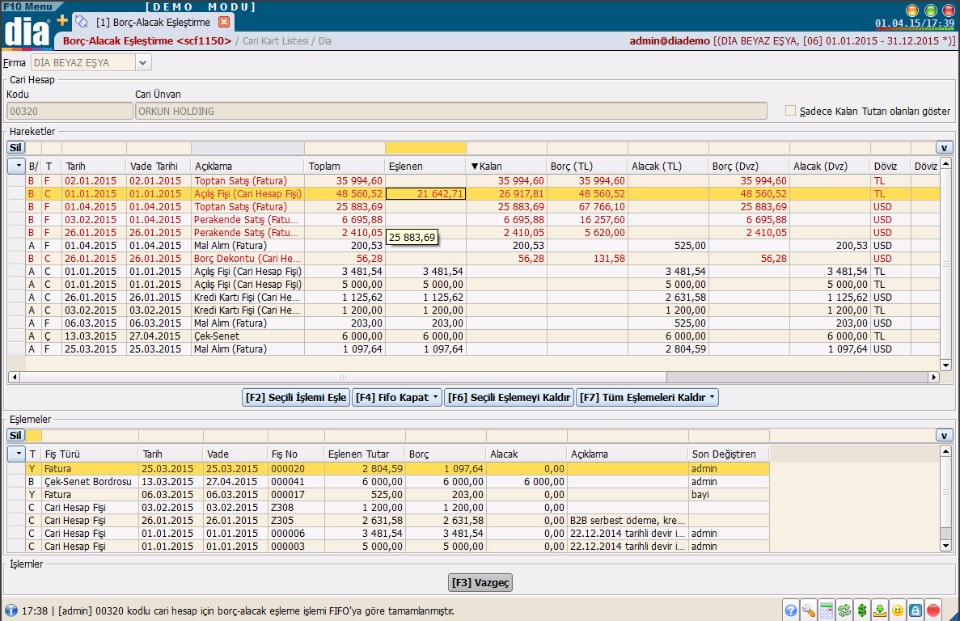
Task: Click the blue padlock icon
Action: point(915,611)
